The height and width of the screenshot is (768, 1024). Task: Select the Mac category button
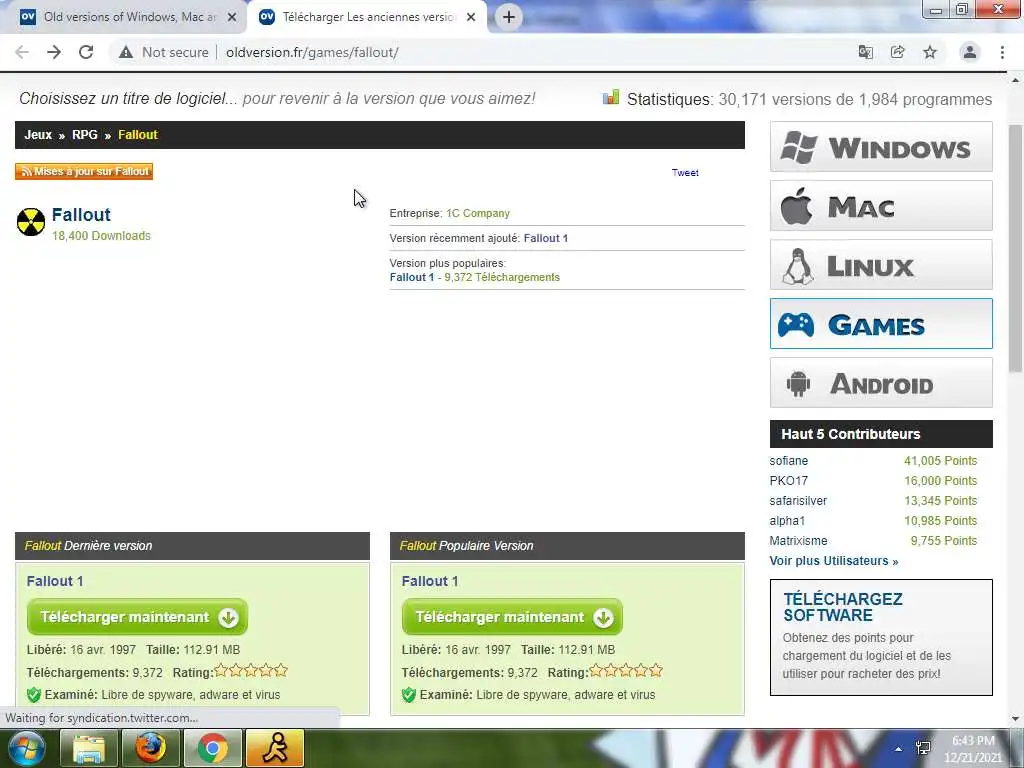881,206
